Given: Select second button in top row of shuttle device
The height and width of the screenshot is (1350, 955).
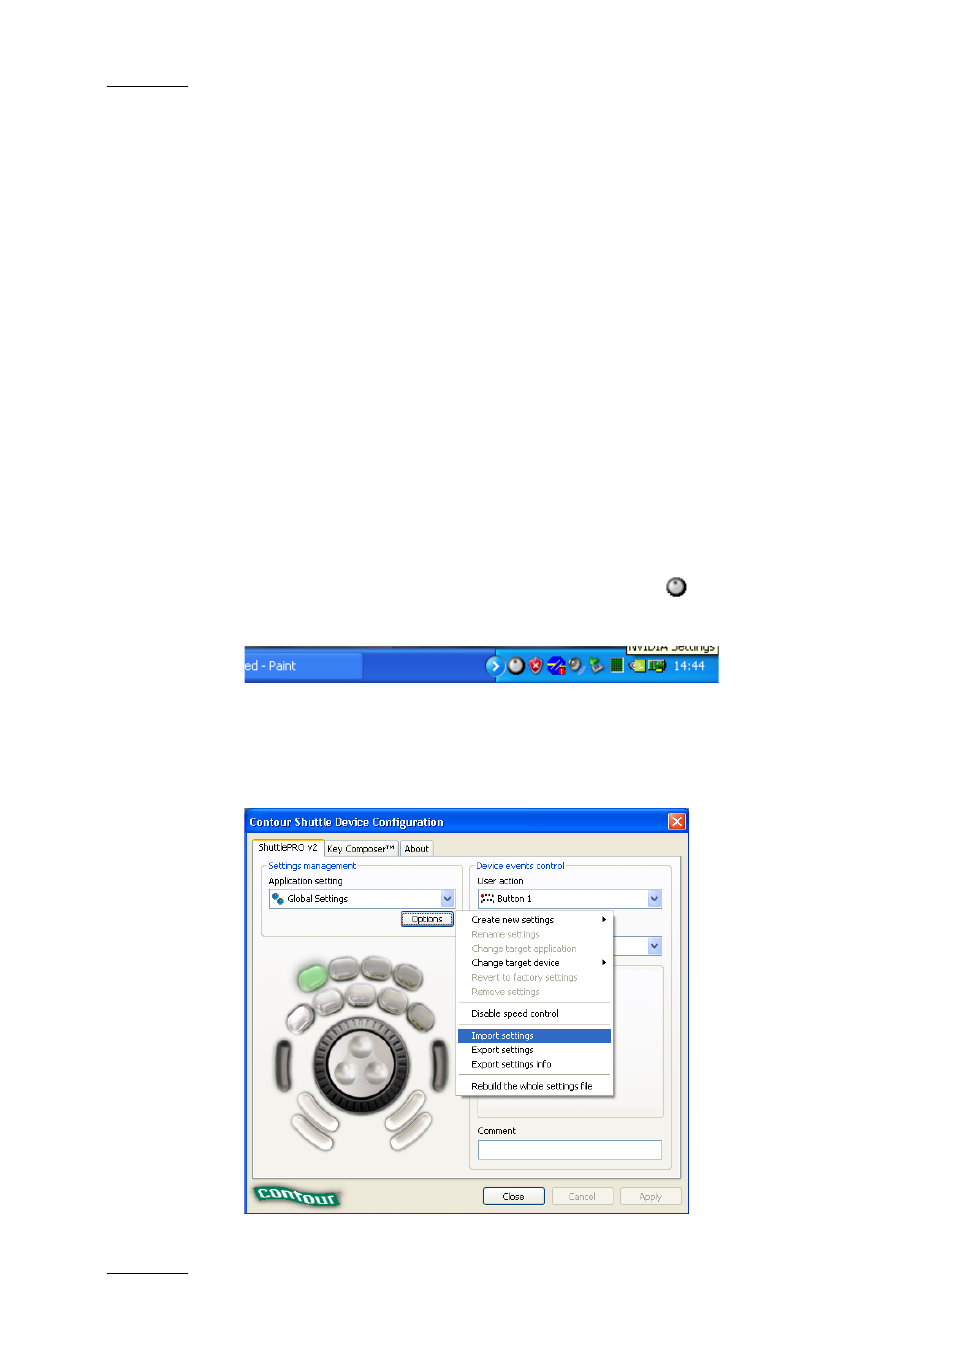Looking at the screenshot, I should pyautogui.click(x=344, y=969).
